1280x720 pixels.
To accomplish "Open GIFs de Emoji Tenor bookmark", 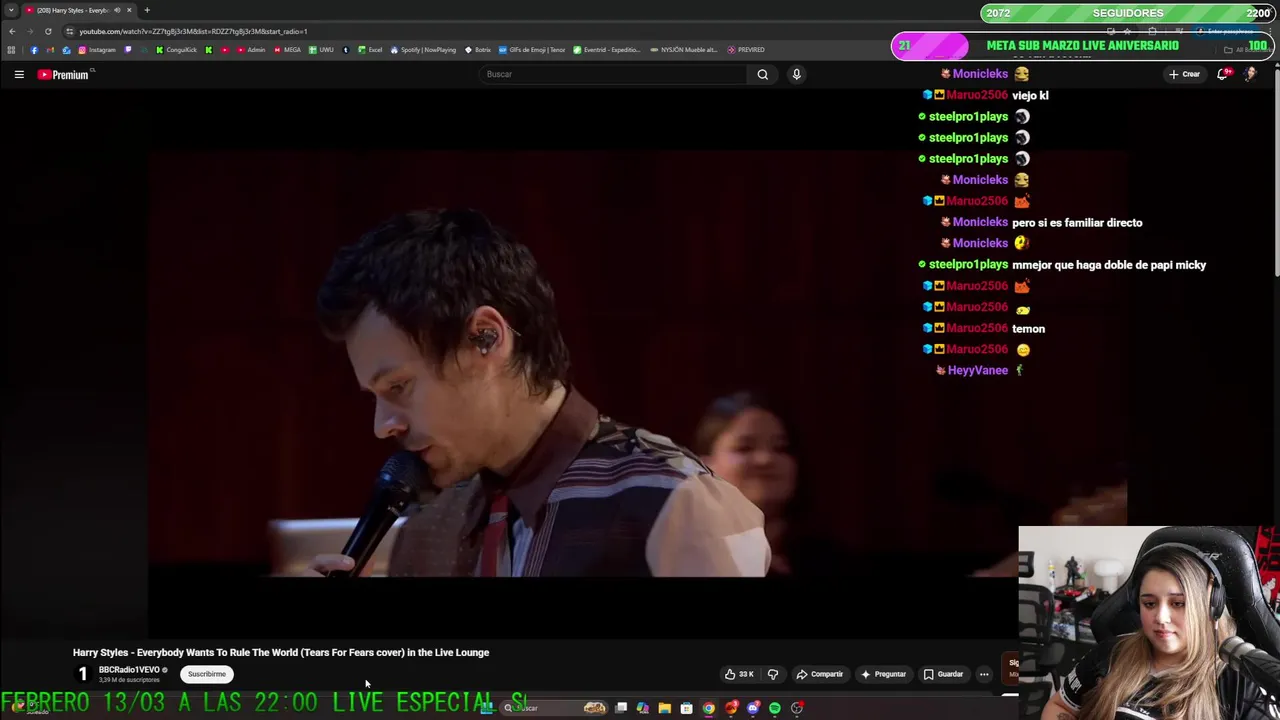I will point(531,50).
